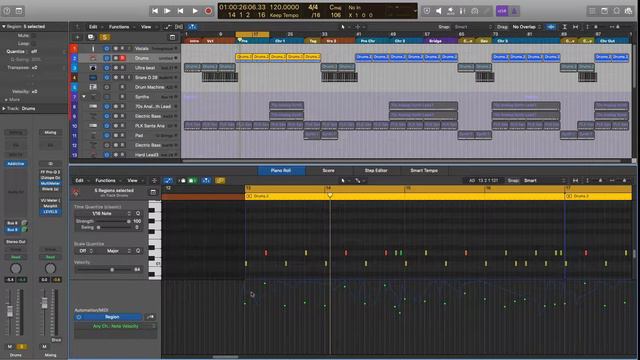The height and width of the screenshot is (360, 640).
Task: Toggle Flex button in tracks menu bar
Action: pos(179,27)
